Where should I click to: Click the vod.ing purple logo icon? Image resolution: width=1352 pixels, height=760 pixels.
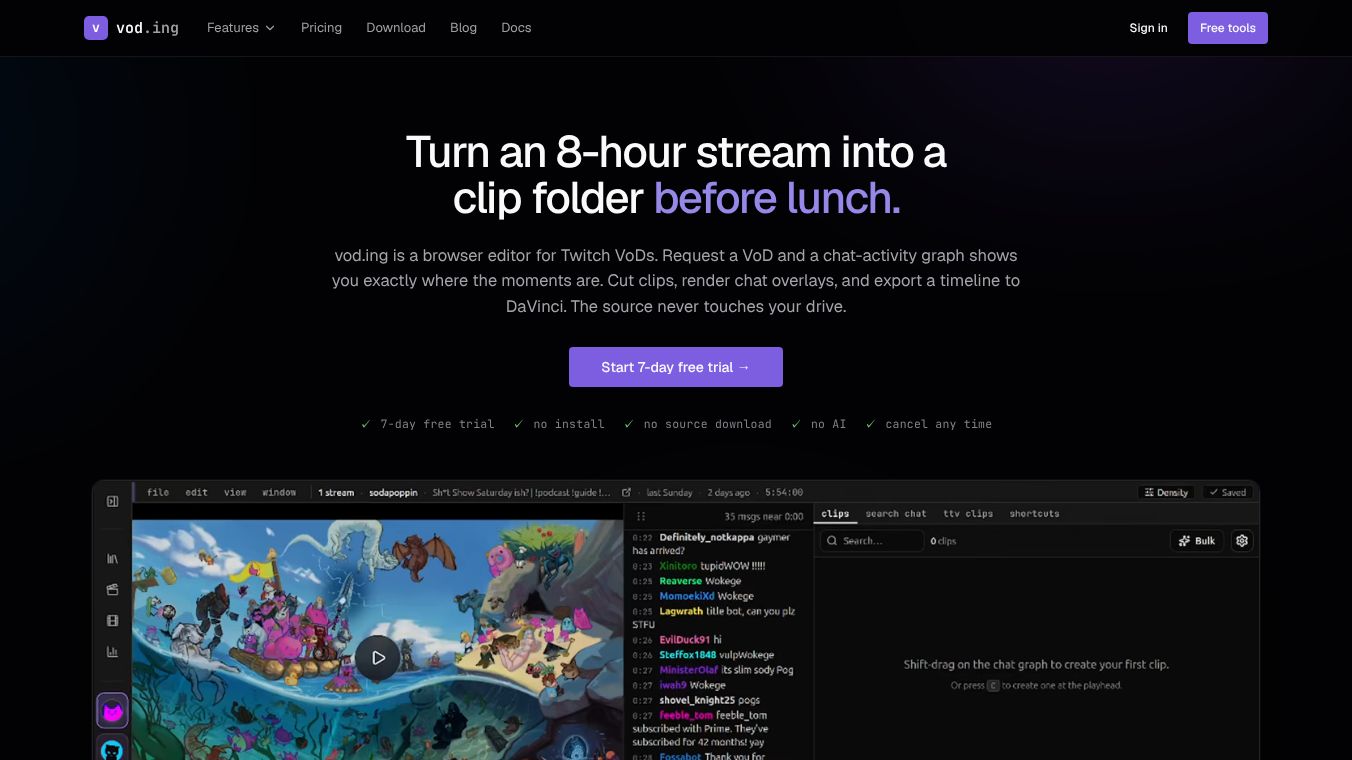pos(96,28)
